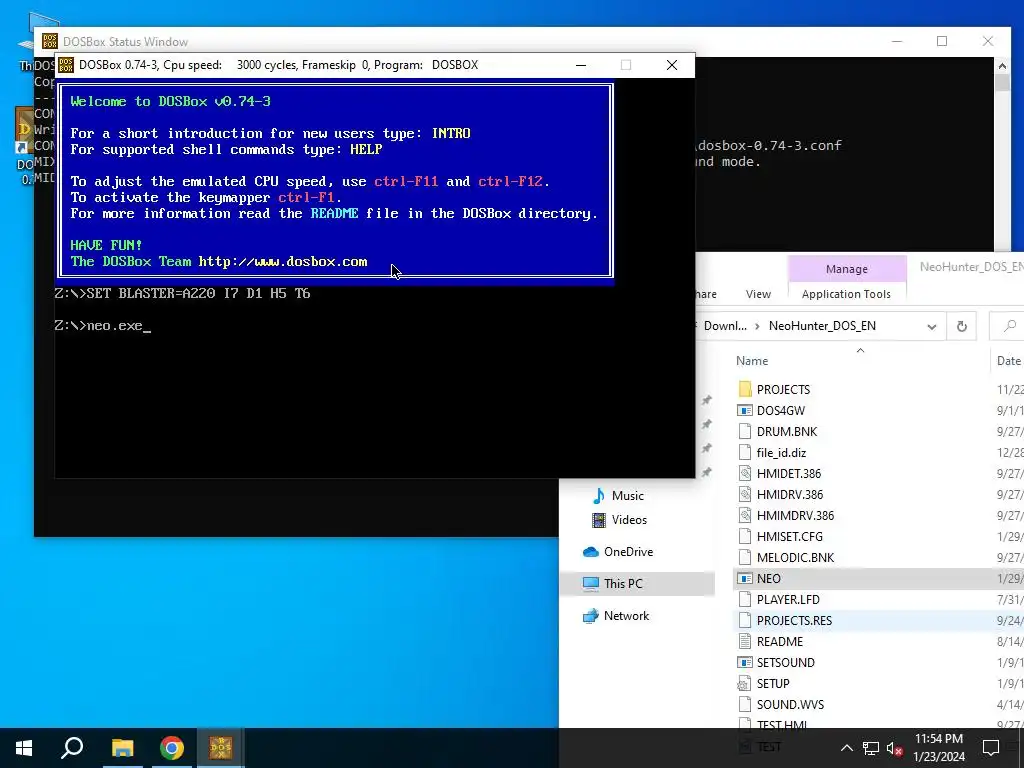
Task: Select the HMIDRV.386 file icon
Action: point(744,494)
